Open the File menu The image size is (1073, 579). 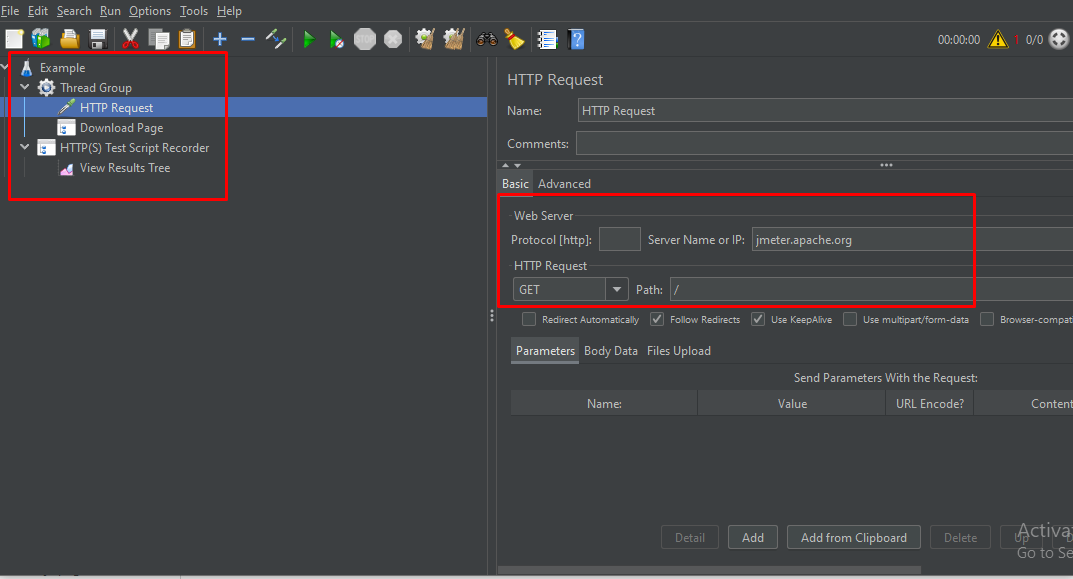[x=10, y=11]
